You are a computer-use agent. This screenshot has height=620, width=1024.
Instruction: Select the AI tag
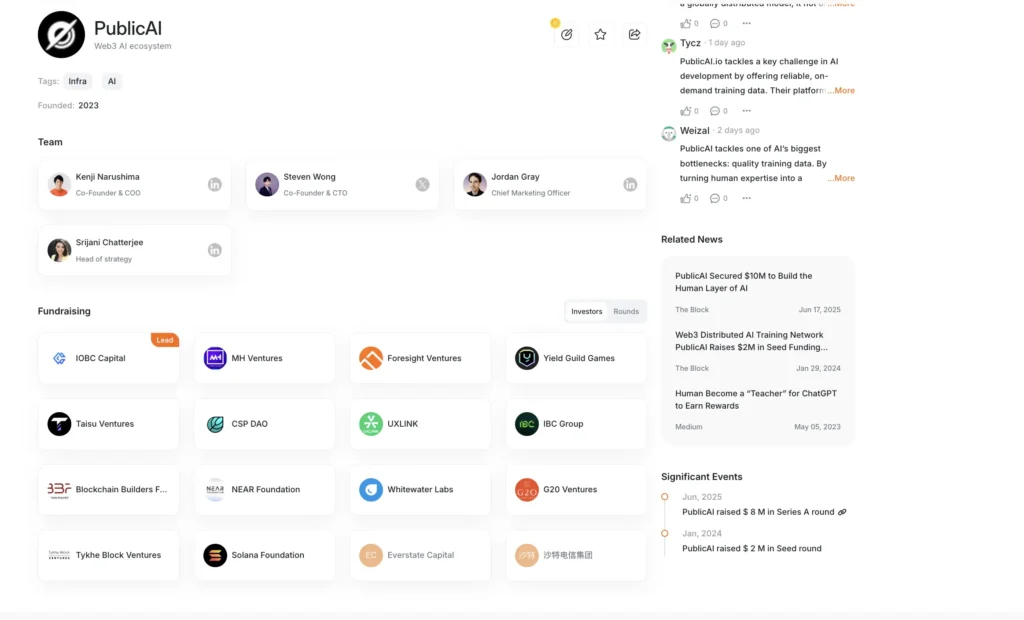point(112,81)
